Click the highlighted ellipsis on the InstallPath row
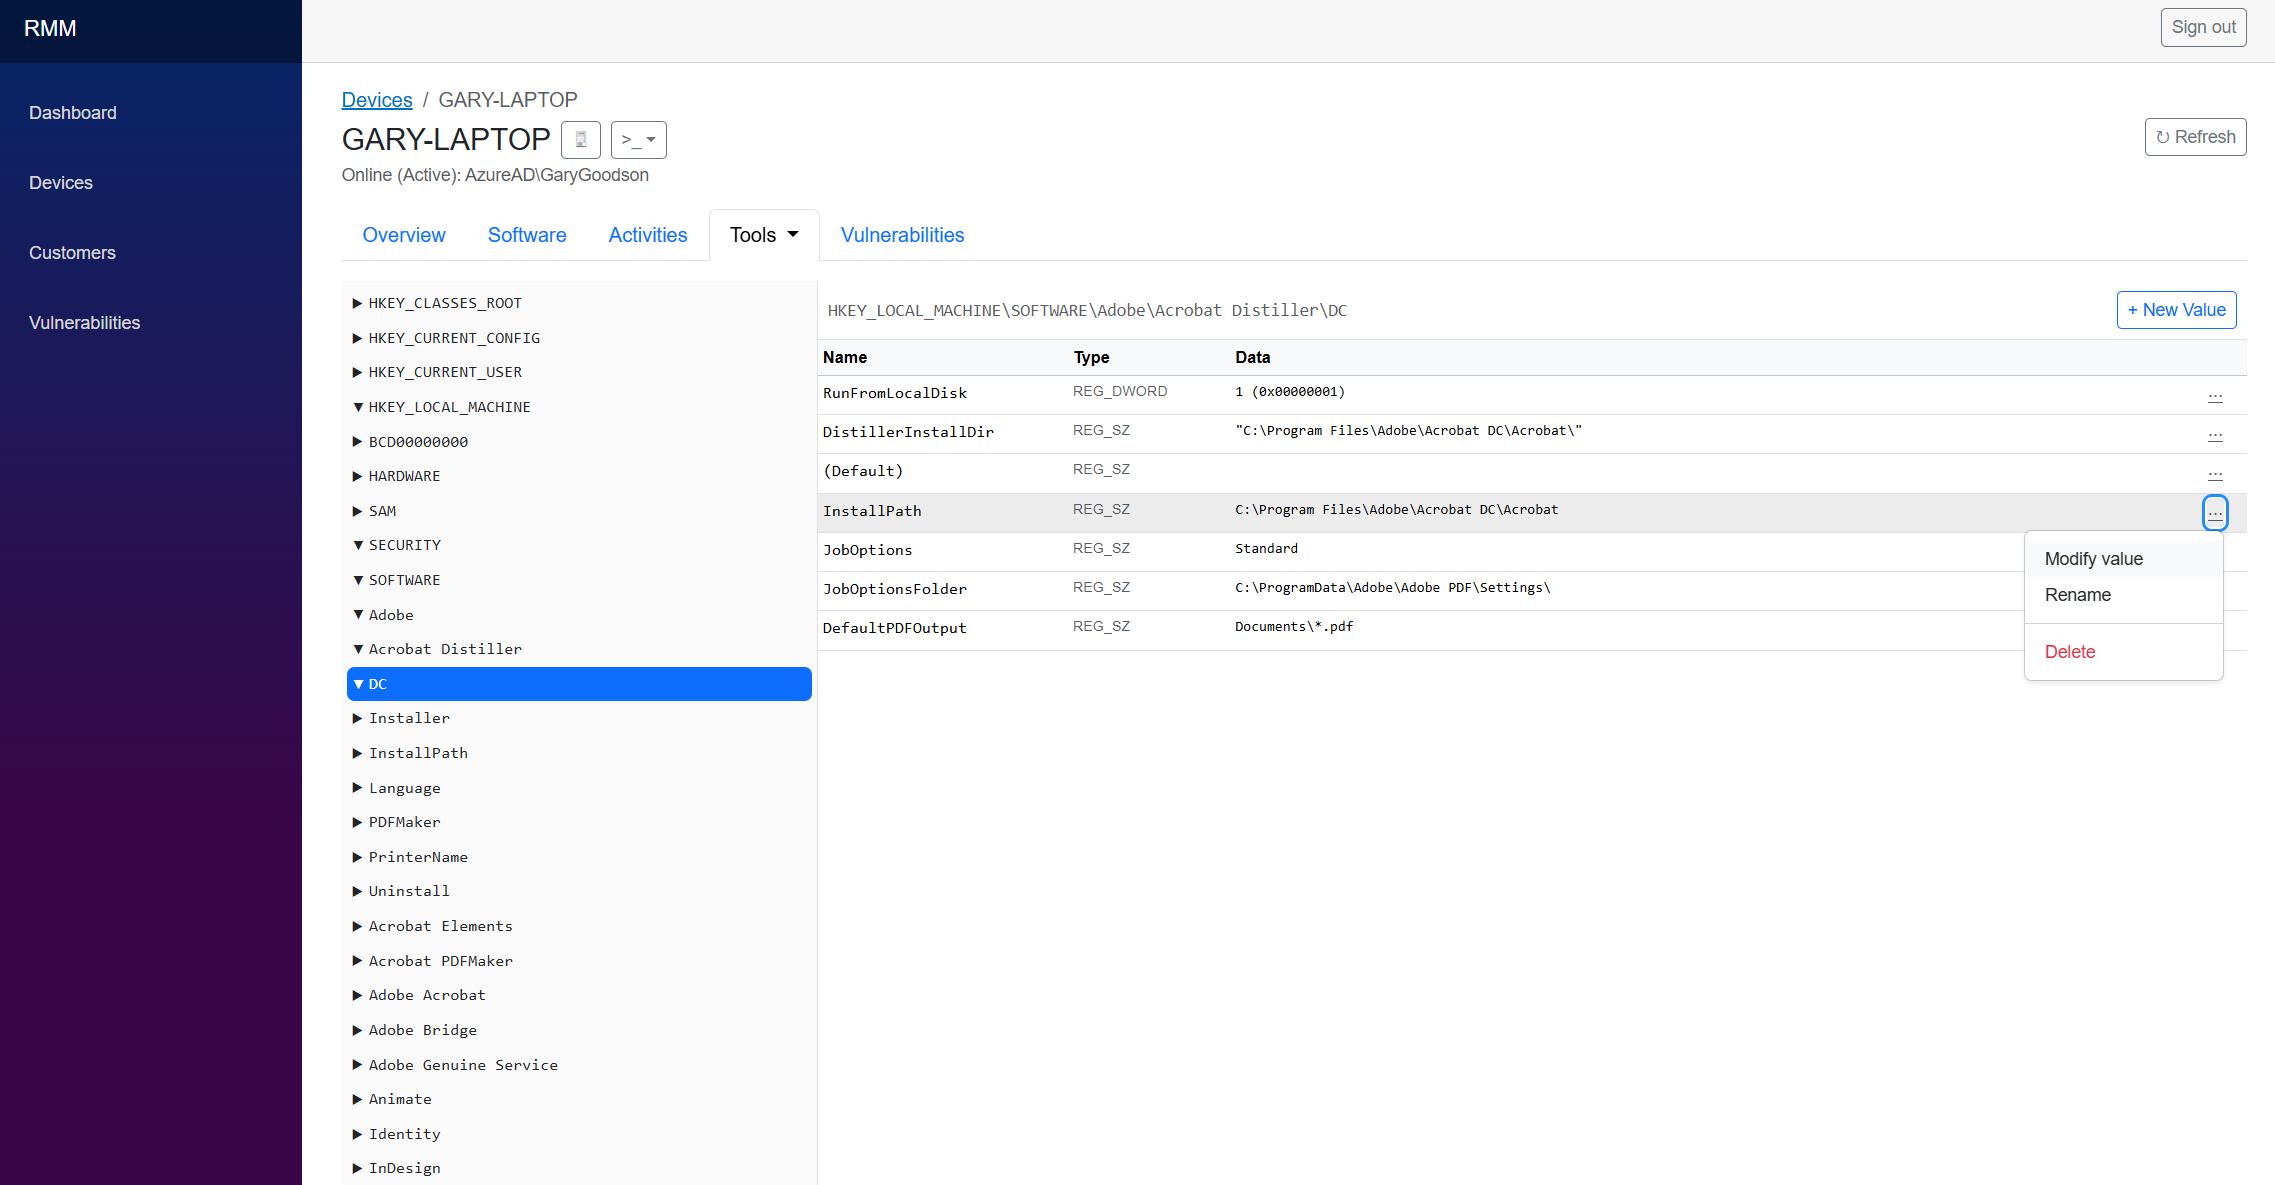 coord(2215,513)
